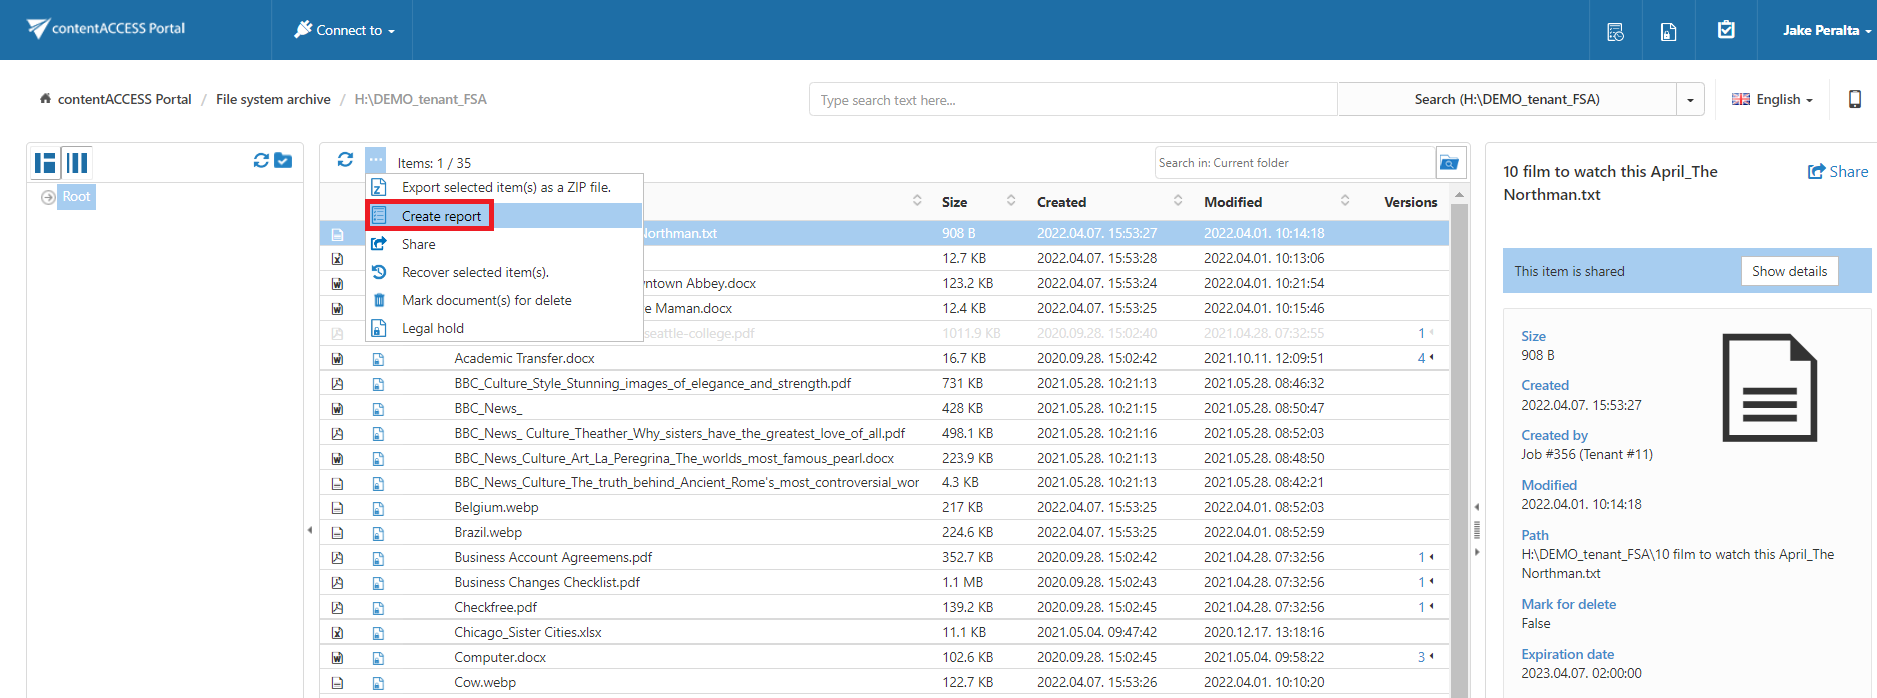Click Export selected items as ZIP
The height and width of the screenshot is (698, 1877).
[505, 187]
